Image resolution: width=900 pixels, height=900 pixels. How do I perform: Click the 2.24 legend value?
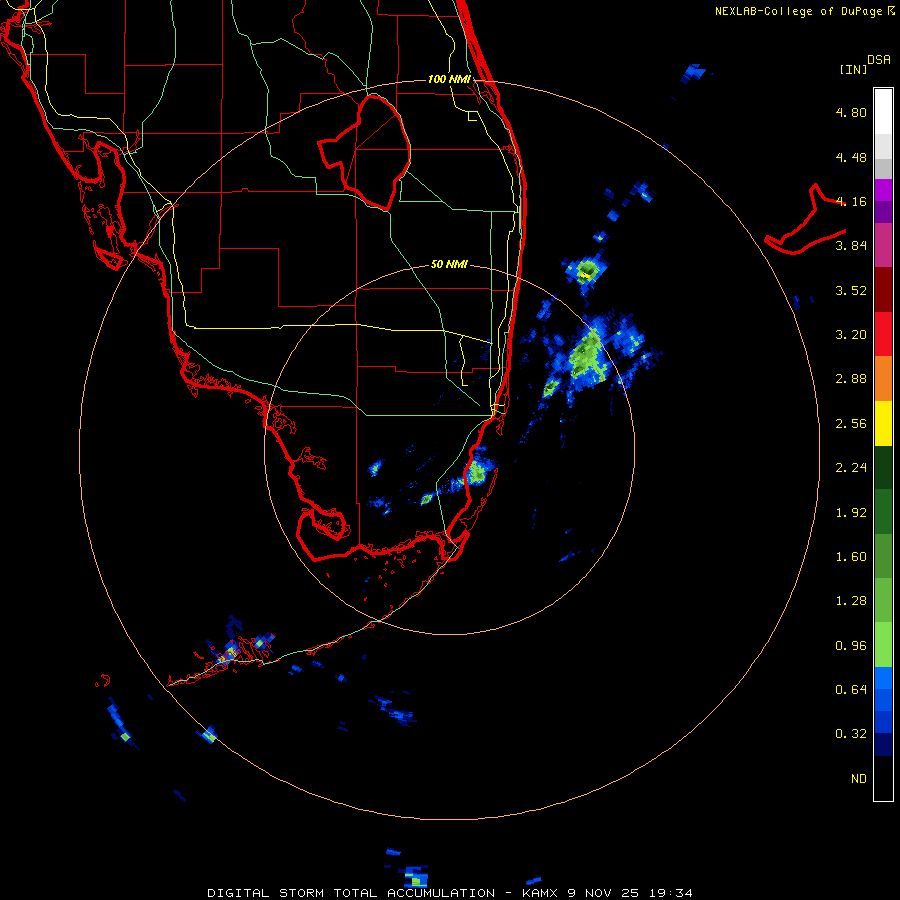[851, 468]
